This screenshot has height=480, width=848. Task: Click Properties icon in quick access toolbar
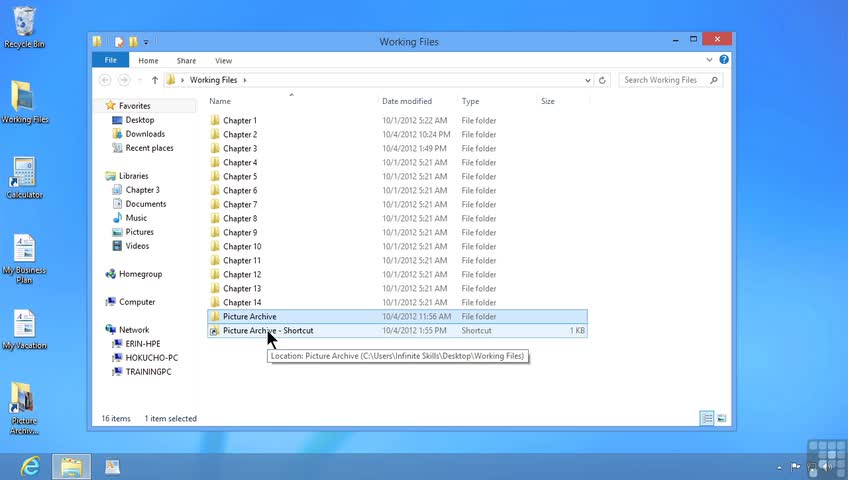coord(119,42)
